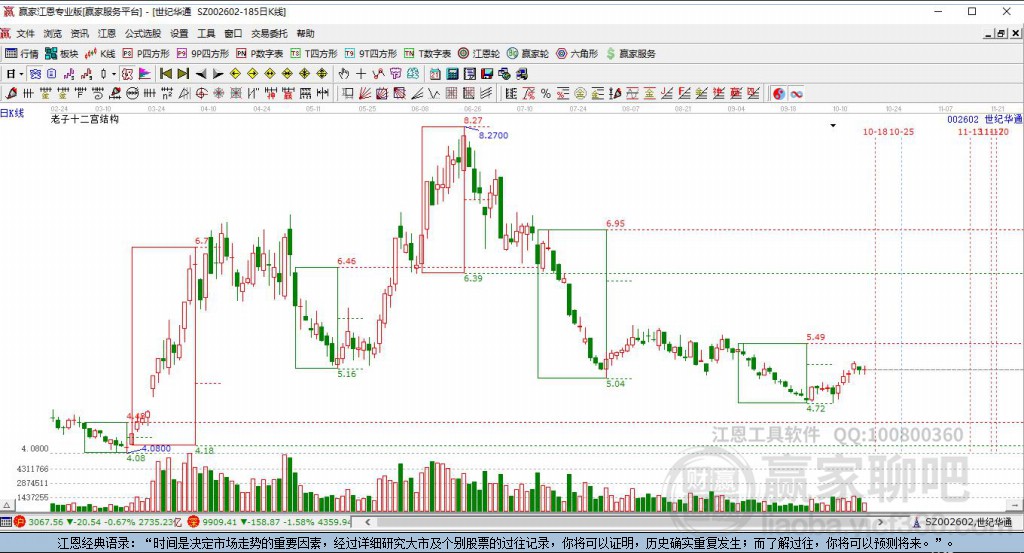
Task: Open the 帮助 menu
Action: click(x=305, y=33)
